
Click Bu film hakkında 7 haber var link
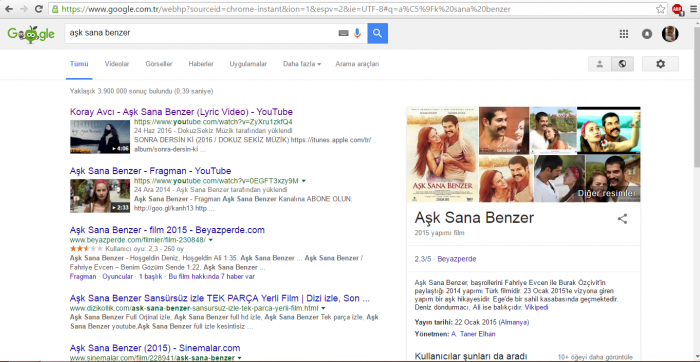212,277
